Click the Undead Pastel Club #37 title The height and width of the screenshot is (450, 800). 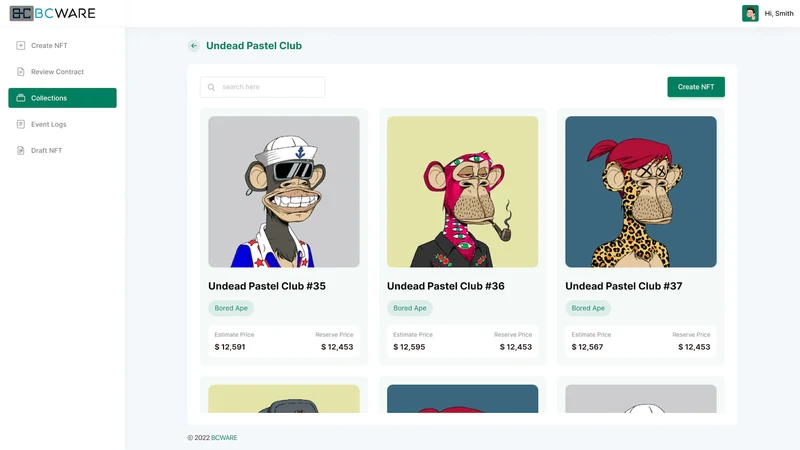point(623,286)
